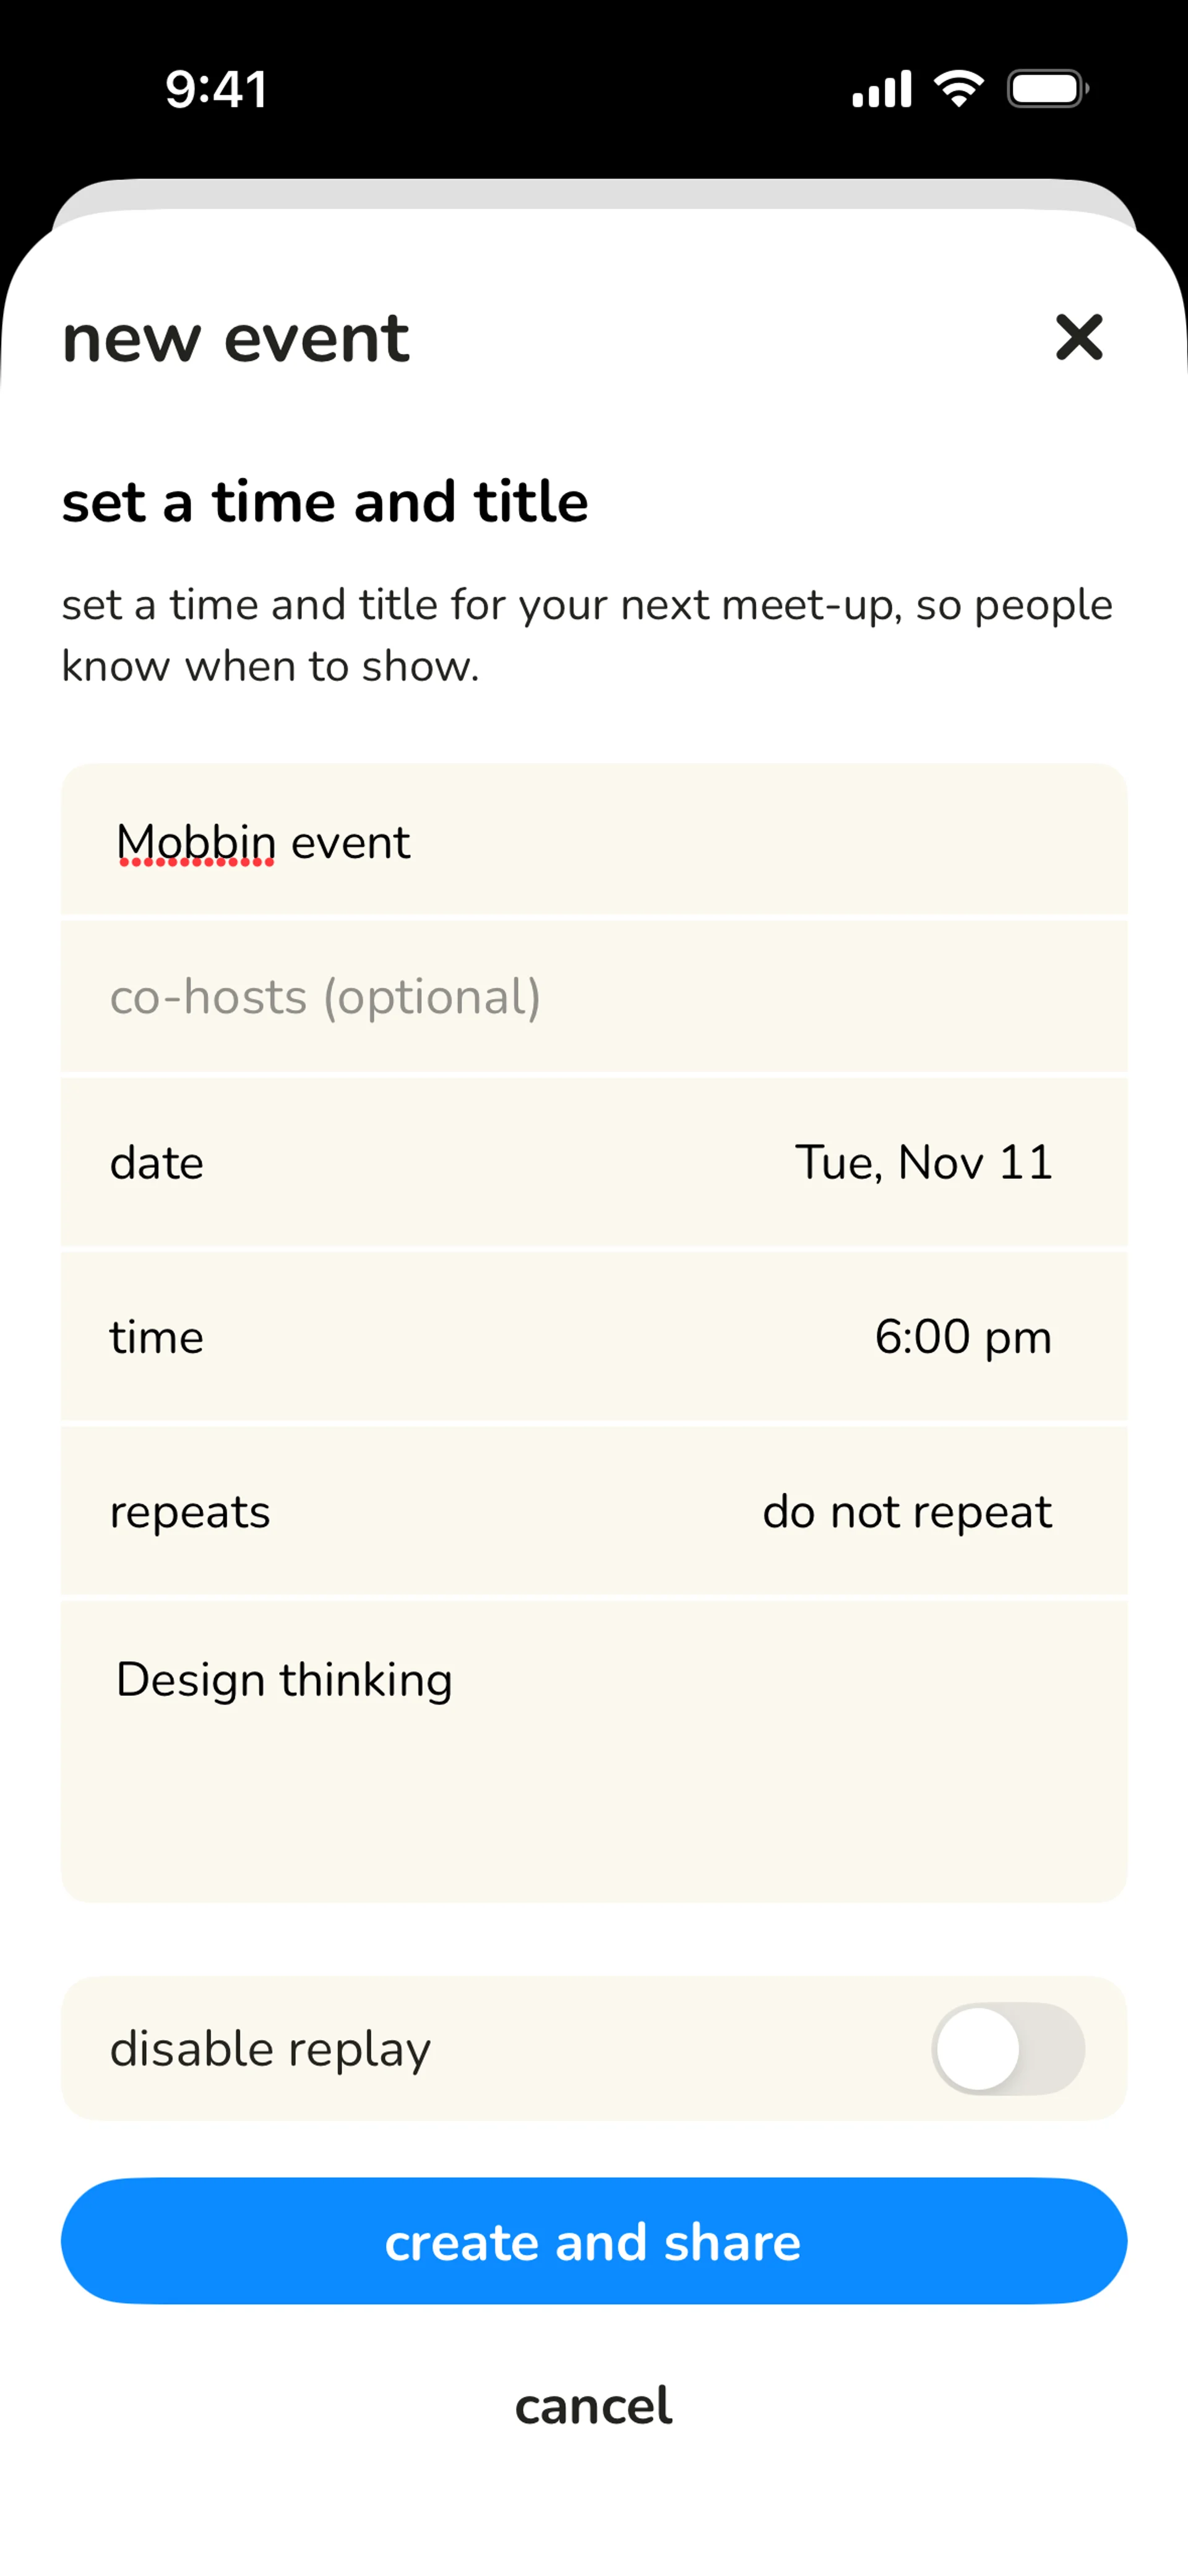The width and height of the screenshot is (1188, 2576).
Task: Tap the "disable replay" label text
Action: (270, 2049)
